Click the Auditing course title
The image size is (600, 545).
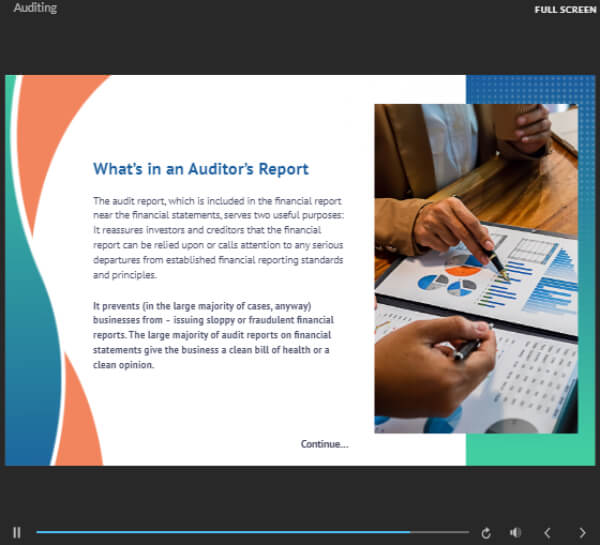pyautogui.click(x=35, y=8)
